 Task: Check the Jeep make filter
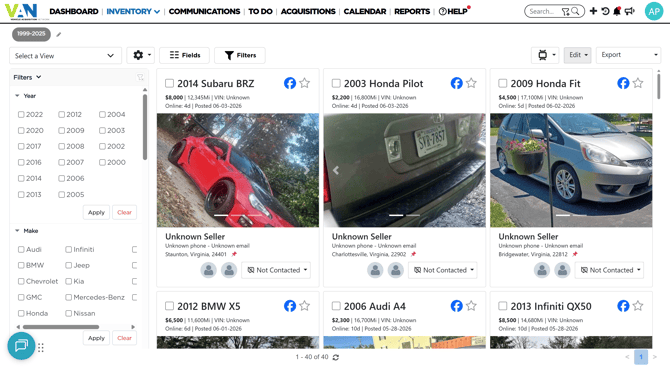pos(68,265)
